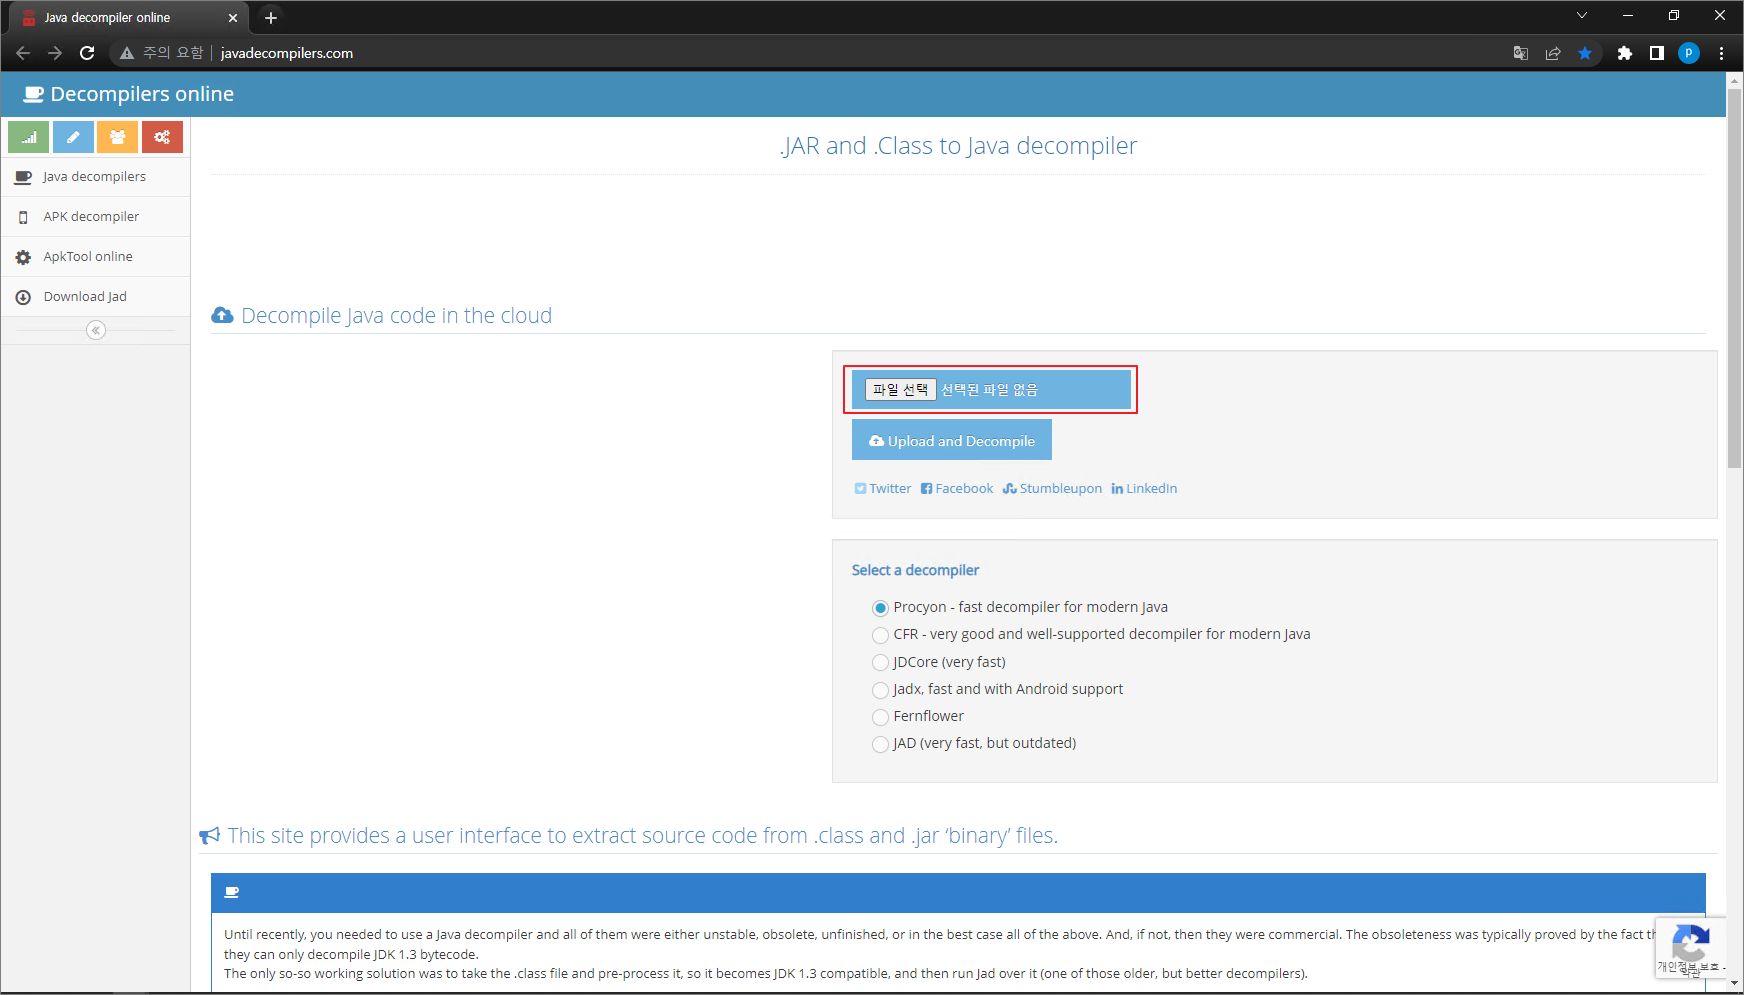Click the browser forward arrow
Screen dimensions: 1744x995
[x=55, y=53]
